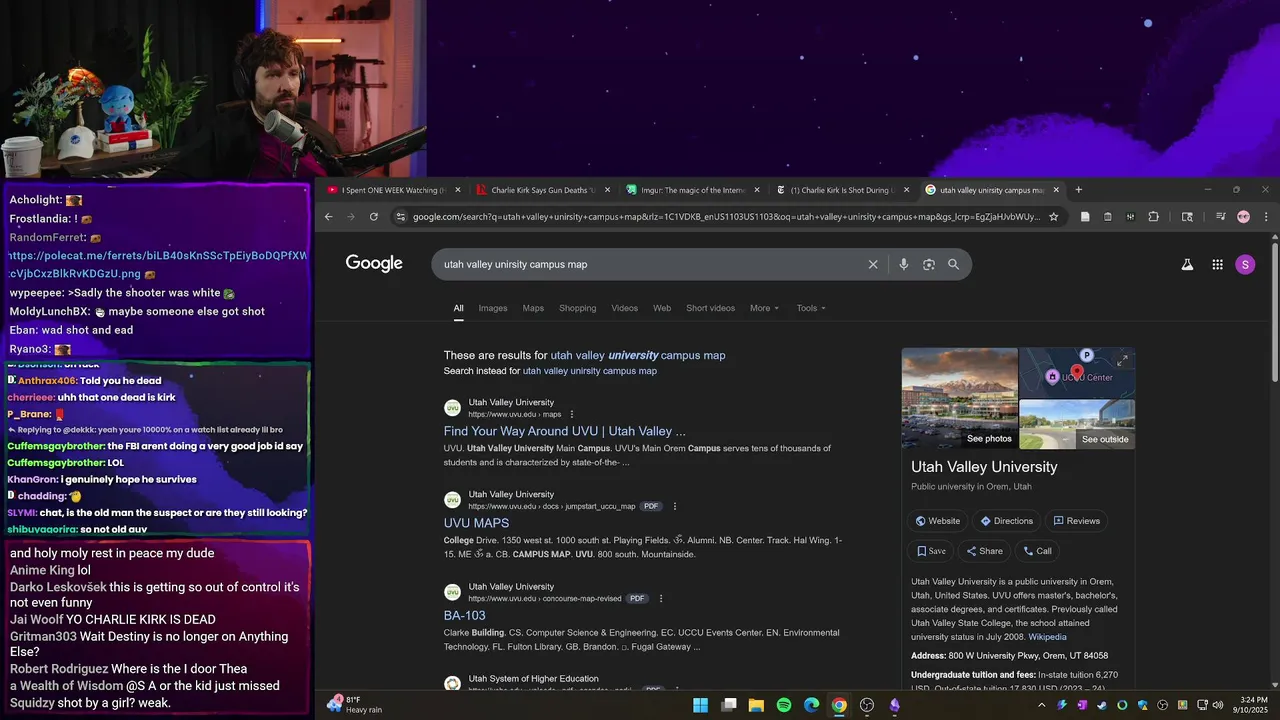Open Microsoft Edge from taskbar

tap(812, 705)
